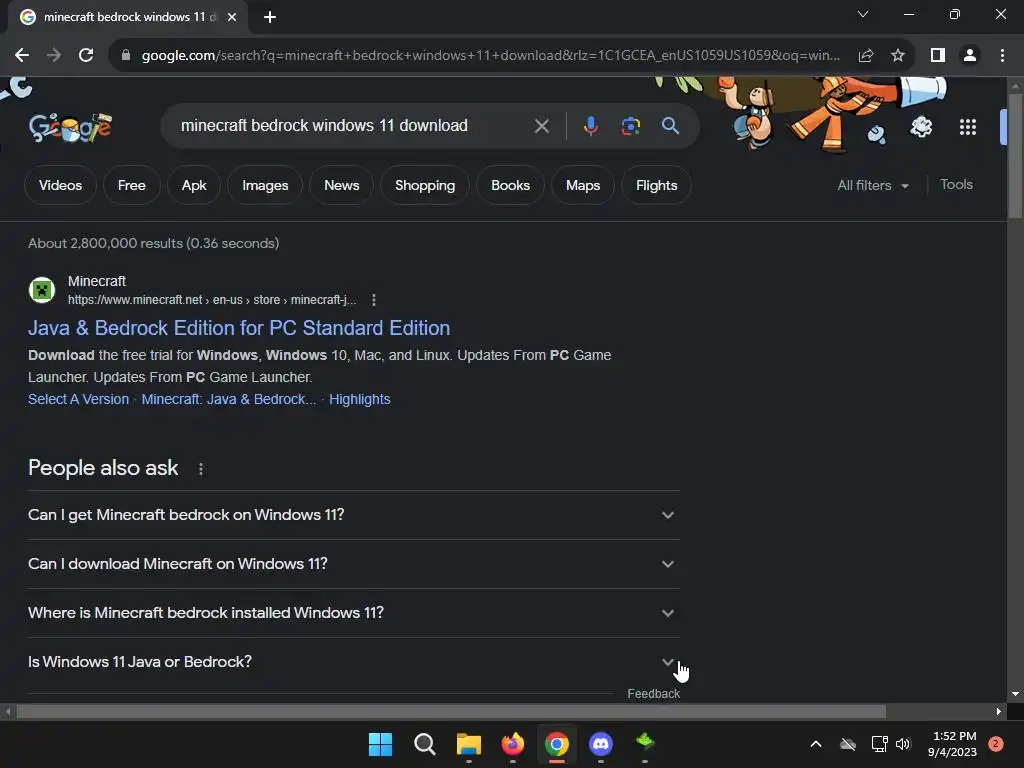The height and width of the screenshot is (768, 1024).
Task: Start a voice search with microphone
Action: pyautogui.click(x=590, y=125)
